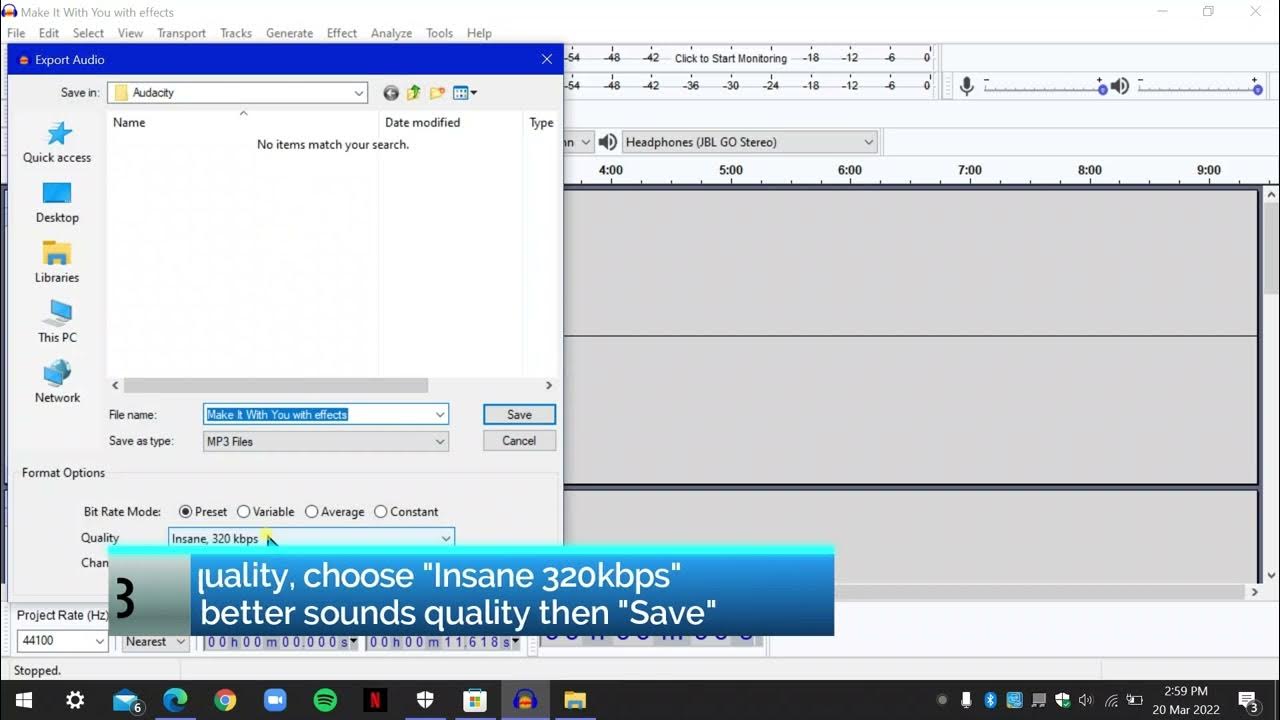The width and height of the screenshot is (1280, 720).
Task: Open Spotify from taskbar
Action: 325,700
